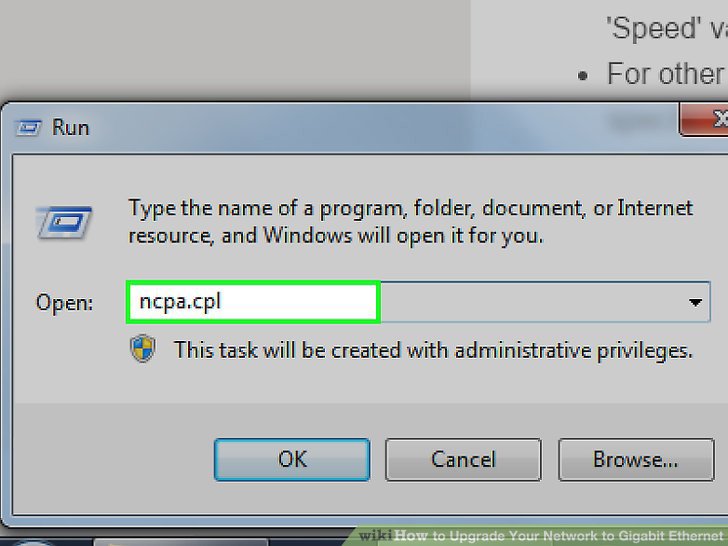Viewport: 728px width, 546px height.
Task: Click the Run icon in title bar
Action: pyautogui.click(x=31, y=128)
